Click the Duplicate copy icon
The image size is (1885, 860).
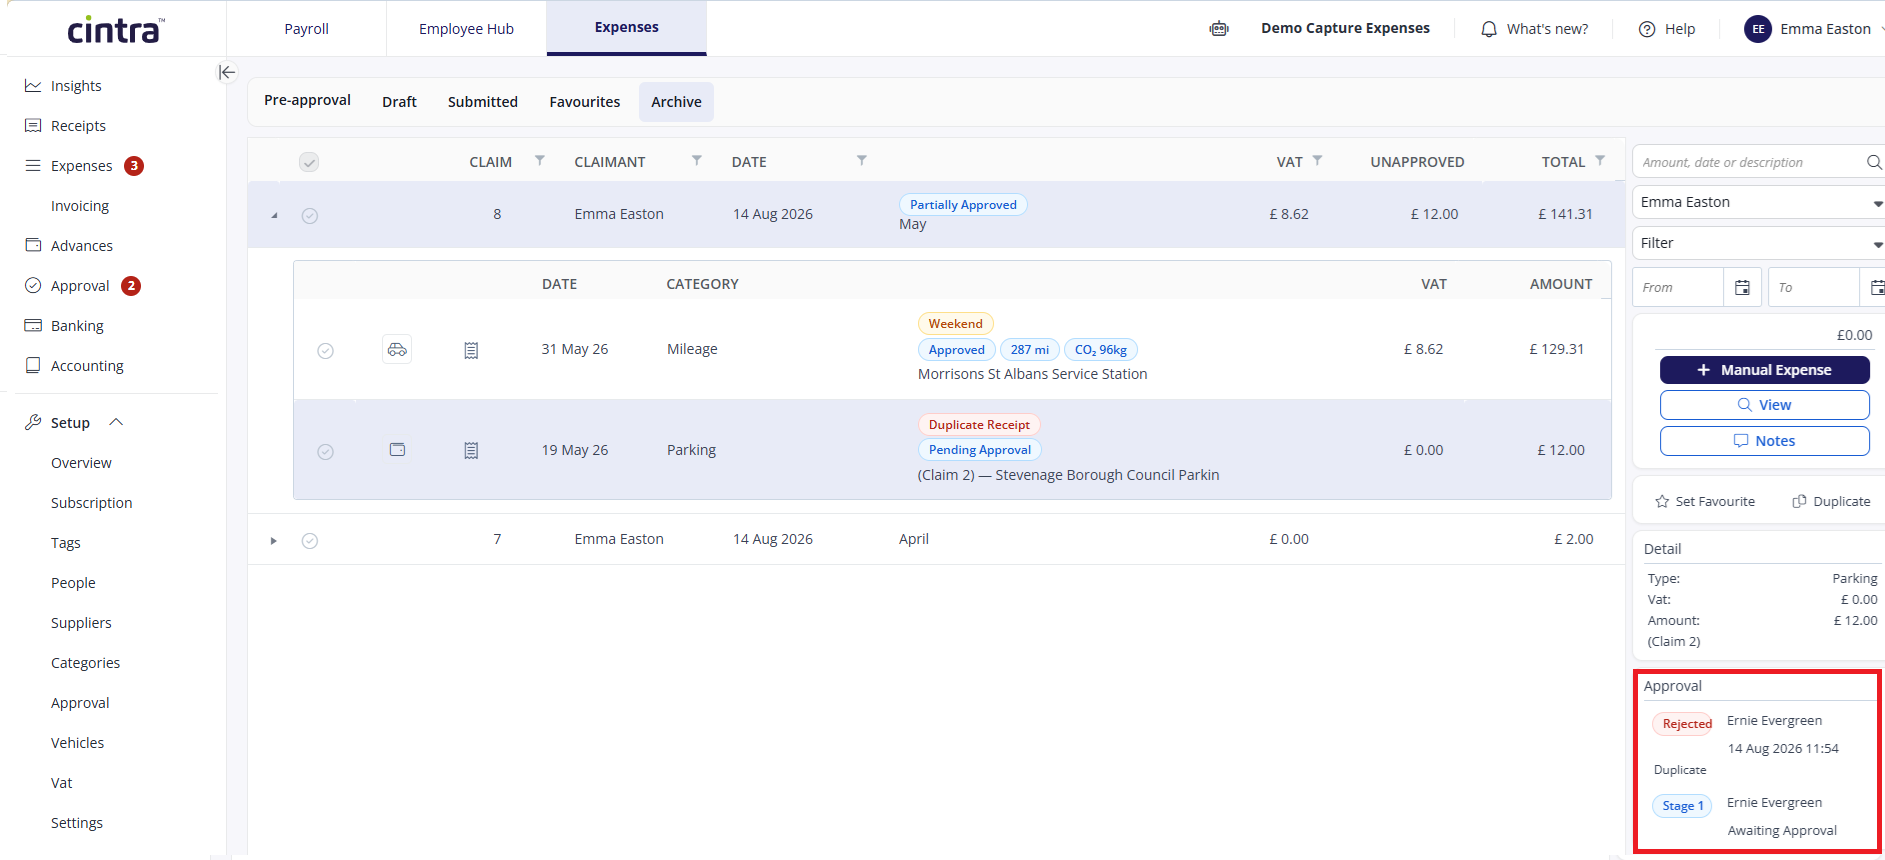pos(1799,502)
